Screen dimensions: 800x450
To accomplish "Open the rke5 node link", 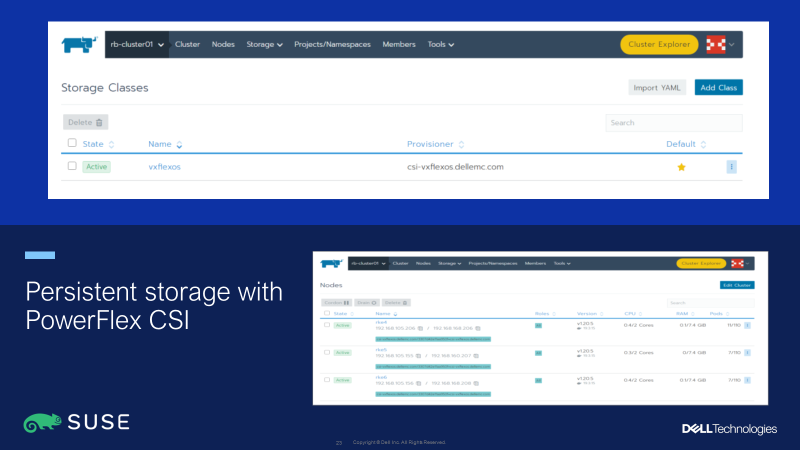I will pos(381,350).
